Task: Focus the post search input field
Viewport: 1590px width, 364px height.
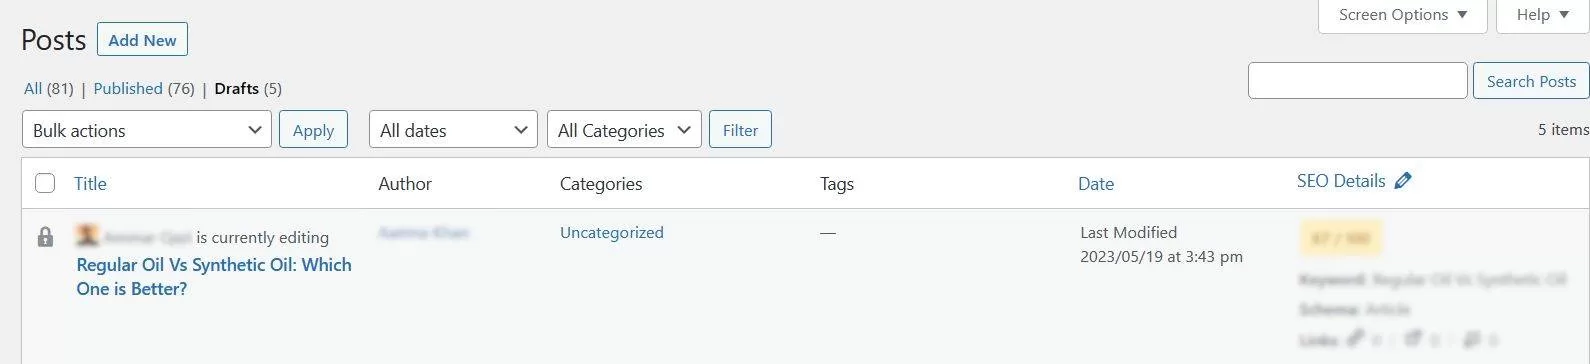Action: tap(1358, 81)
